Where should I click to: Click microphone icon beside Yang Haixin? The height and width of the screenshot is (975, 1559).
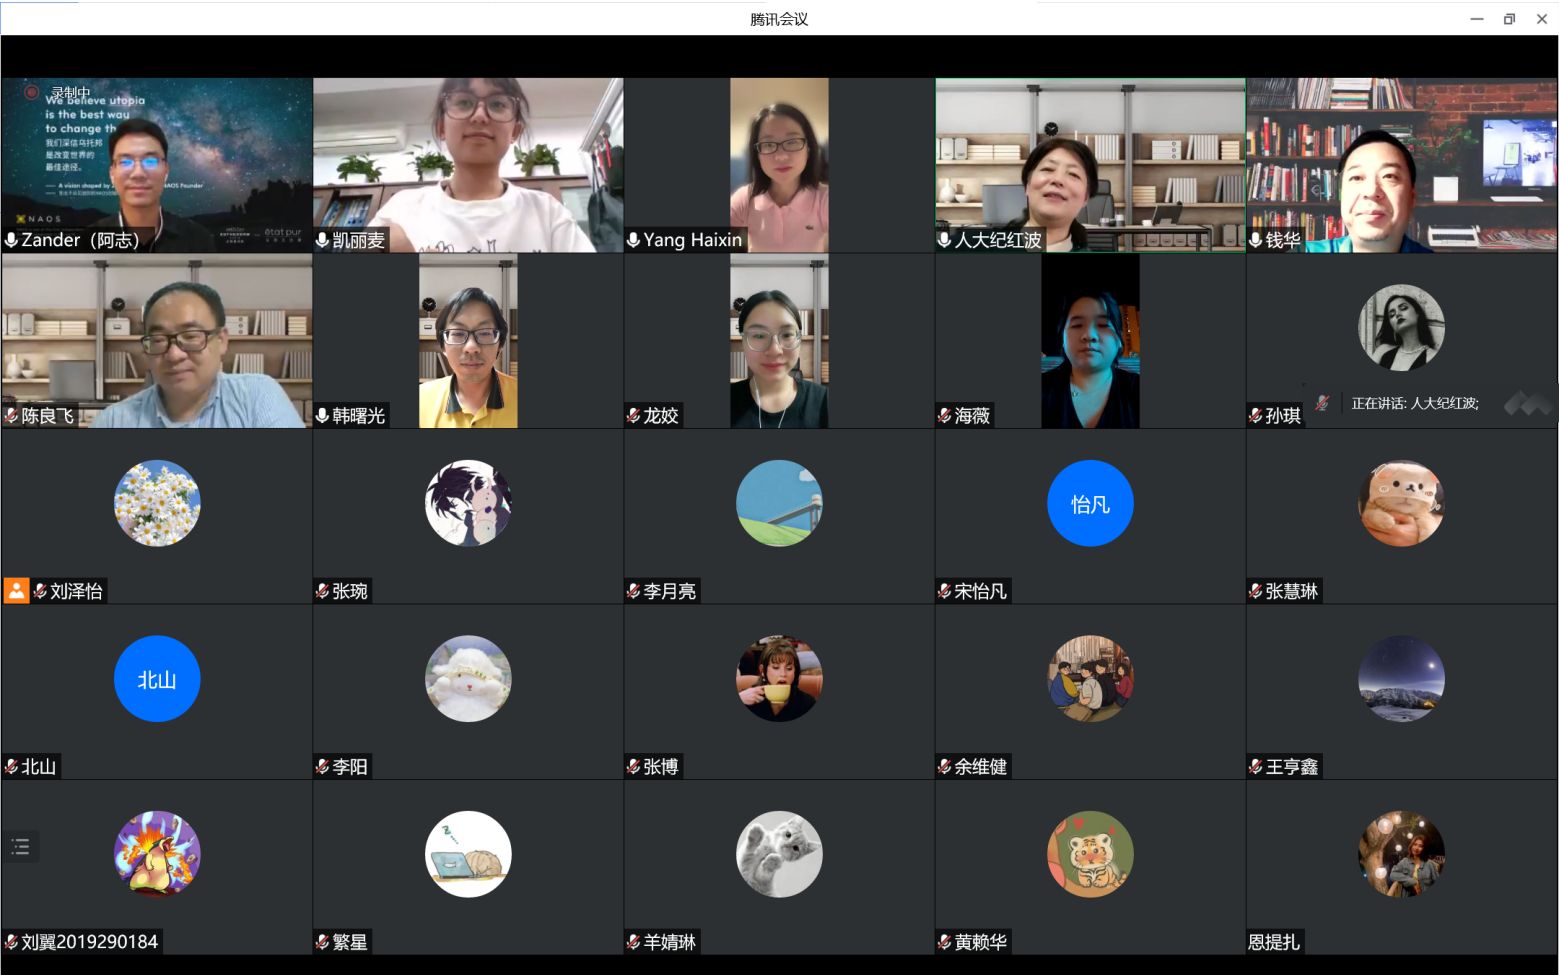[x=634, y=240]
